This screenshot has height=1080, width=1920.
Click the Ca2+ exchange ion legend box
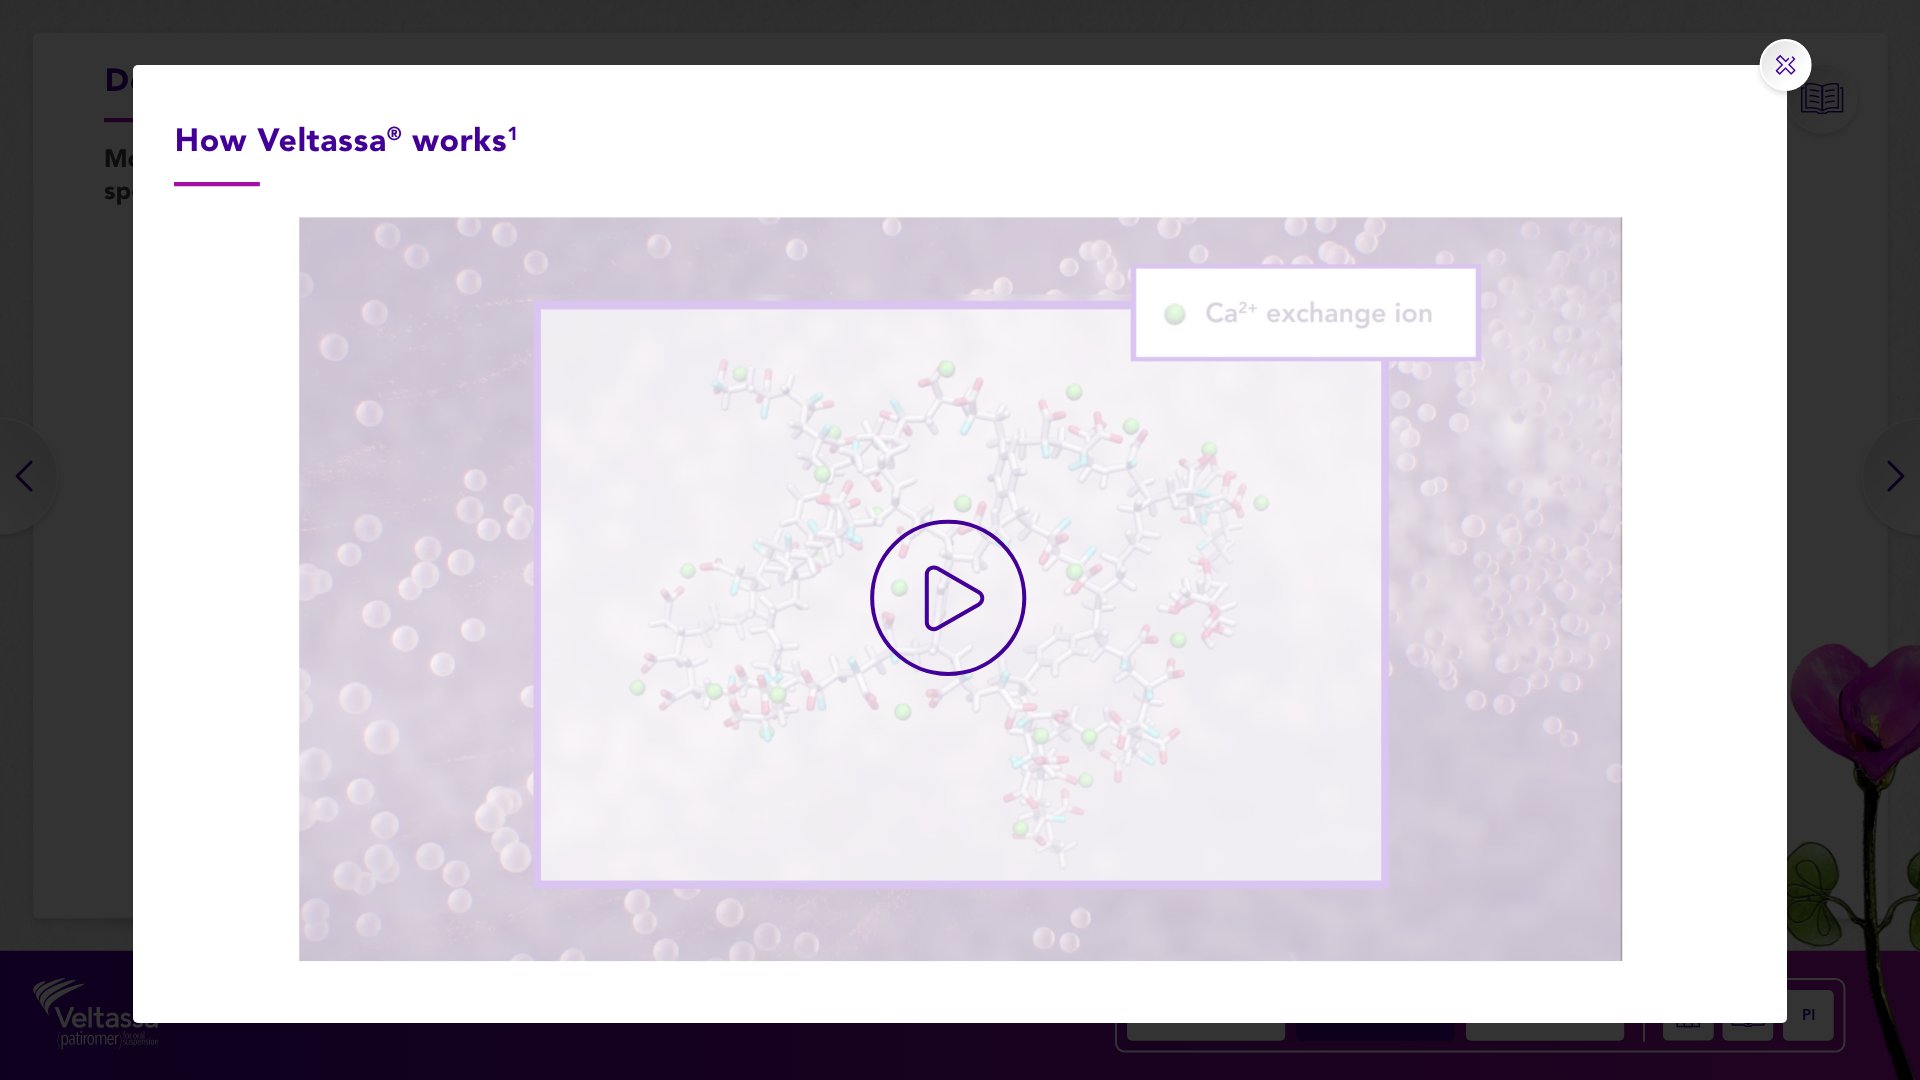coord(1305,313)
